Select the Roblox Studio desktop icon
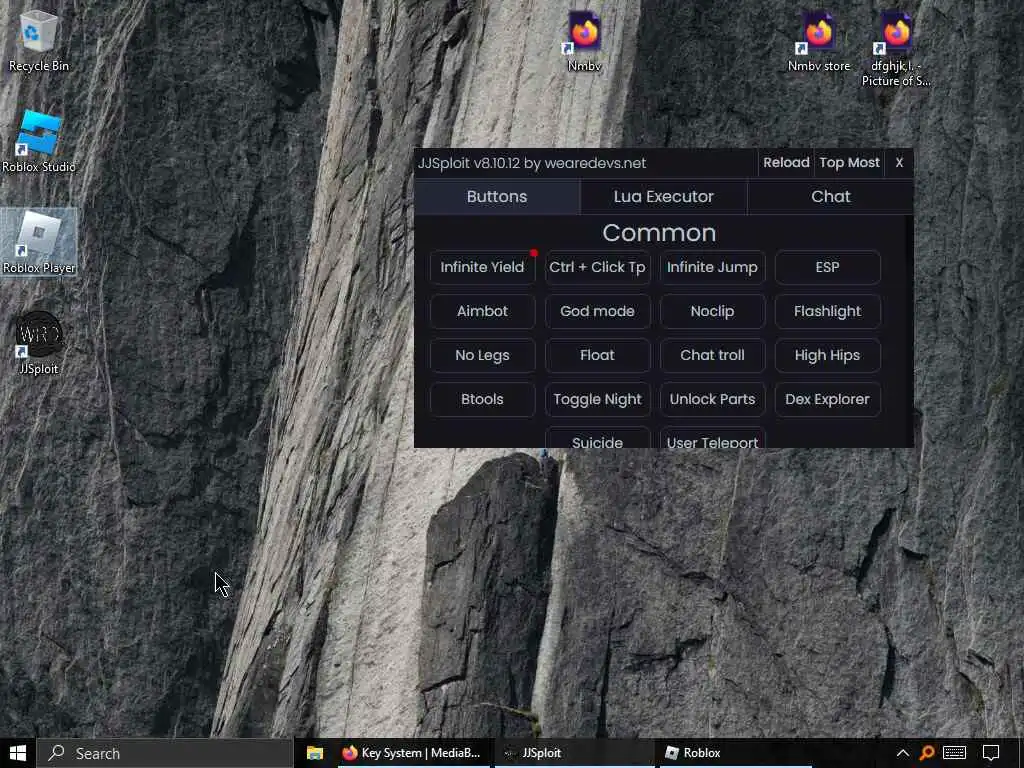 [39, 142]
